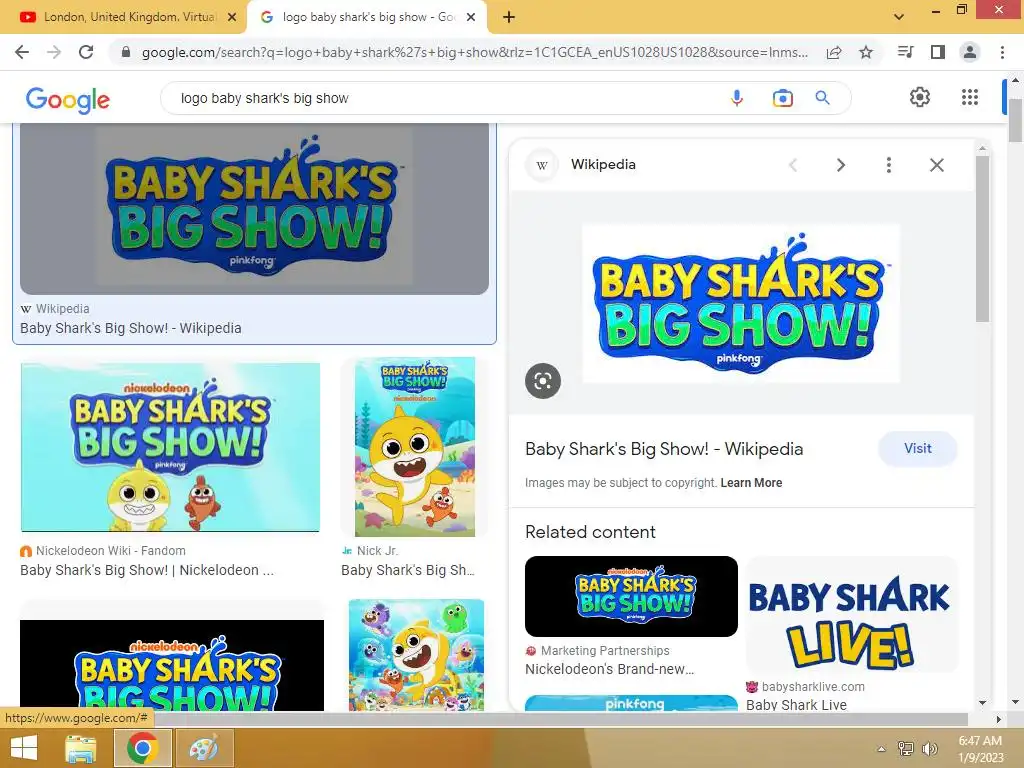Click the Google search text field
Screen dimensions: 1024x768
pyautogui.click(x=444, y=98)
